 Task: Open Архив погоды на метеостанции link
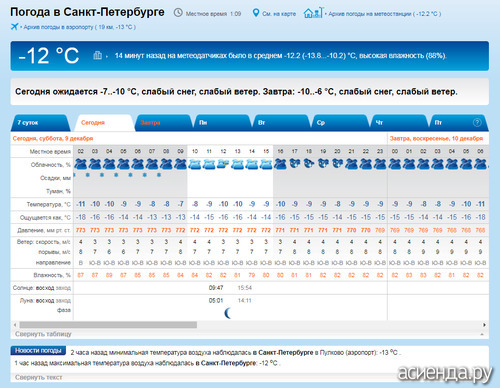pos(385,14)
